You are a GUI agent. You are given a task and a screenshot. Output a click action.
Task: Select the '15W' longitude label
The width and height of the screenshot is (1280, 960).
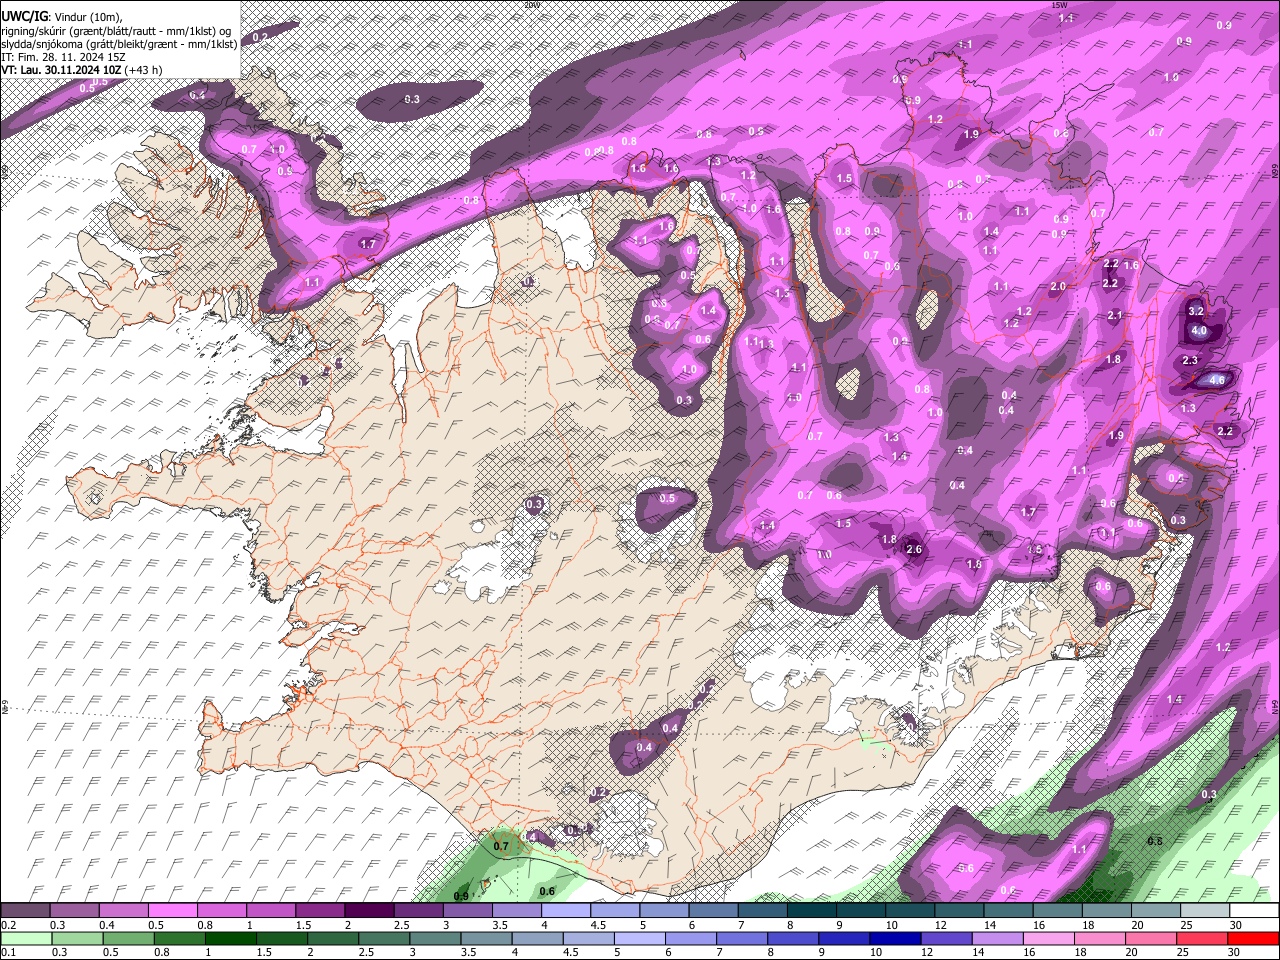1061,5
